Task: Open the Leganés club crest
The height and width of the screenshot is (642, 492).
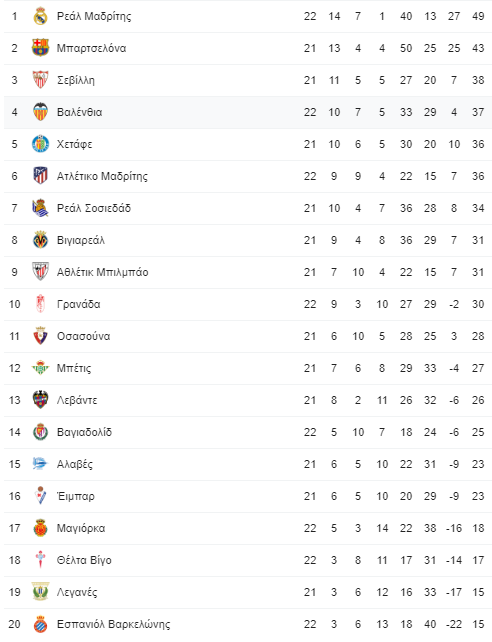Action: click(x=40, y=592)
